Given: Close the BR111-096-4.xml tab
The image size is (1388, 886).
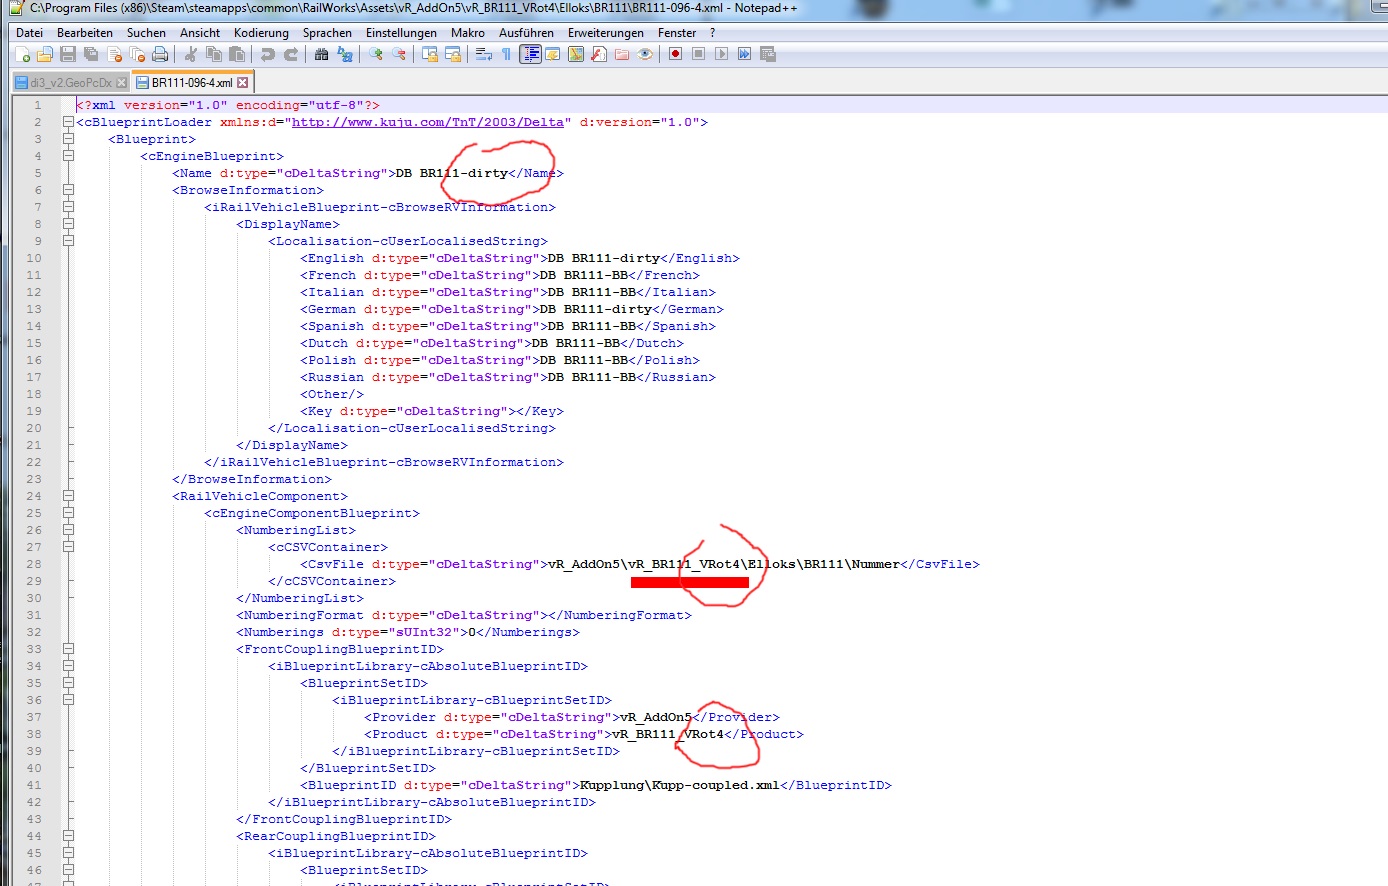Looking at the screenshot, I should point(243,83).
